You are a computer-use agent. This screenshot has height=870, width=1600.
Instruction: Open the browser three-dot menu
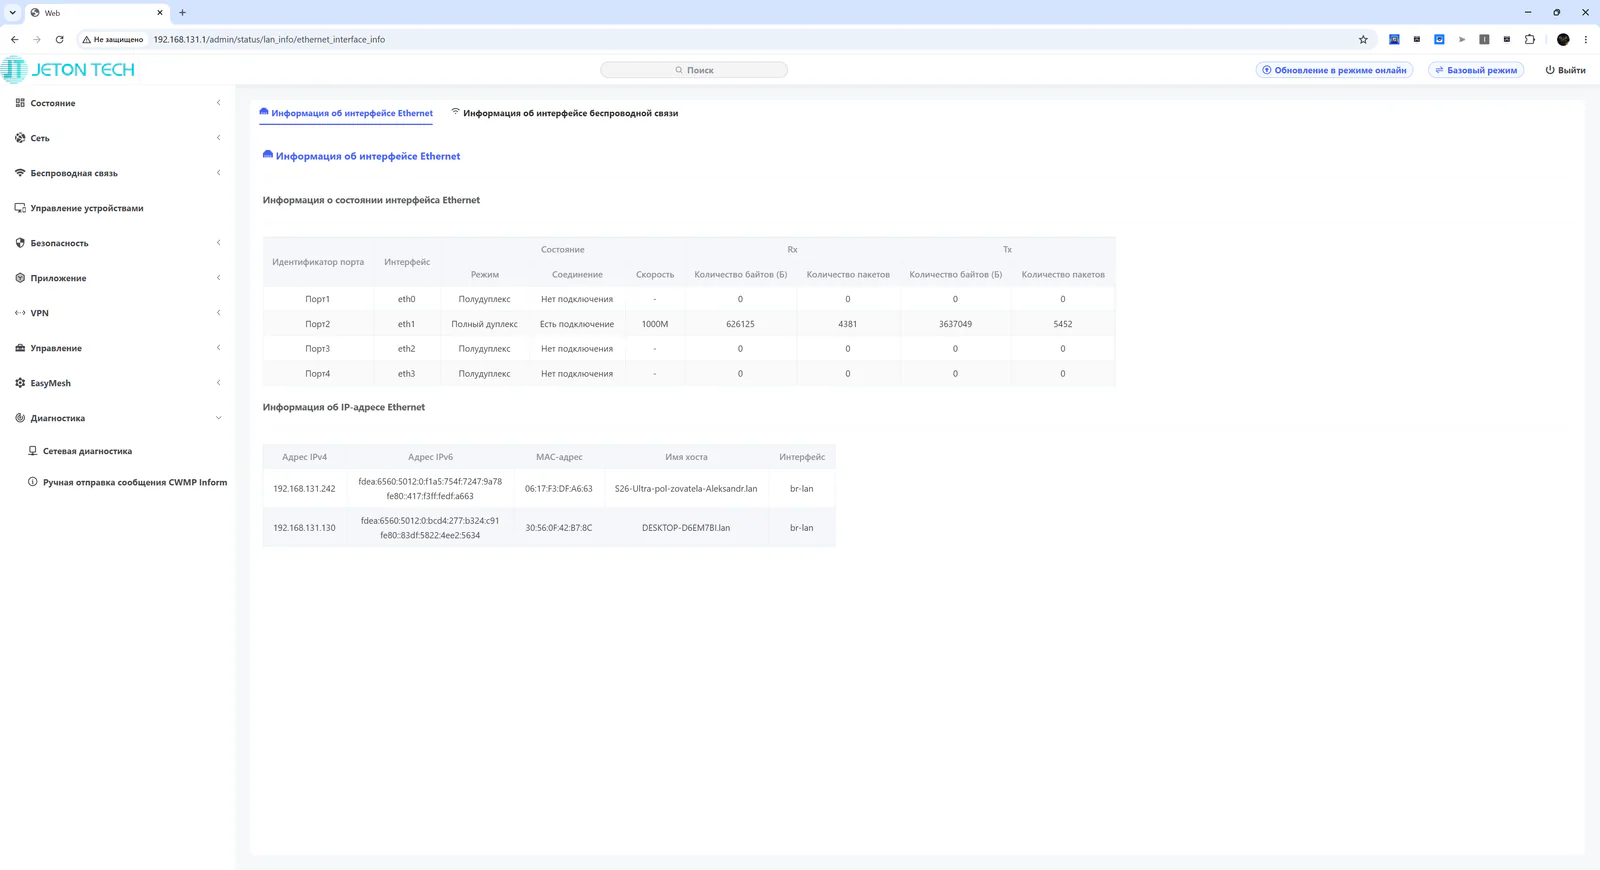coord(1585,40)
